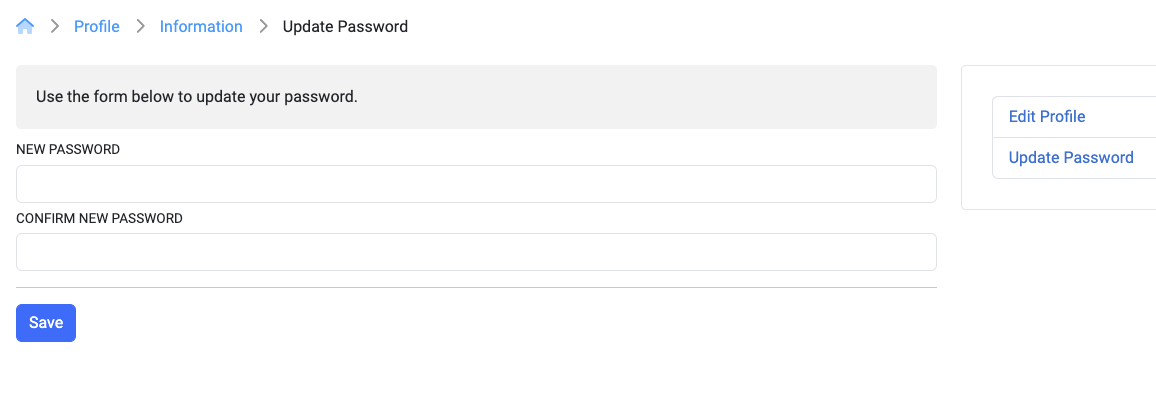The height and width of the screenshot is (407, 1156).
Task: Click the horizontal divider above Save
Action: [x=476, y=288]
